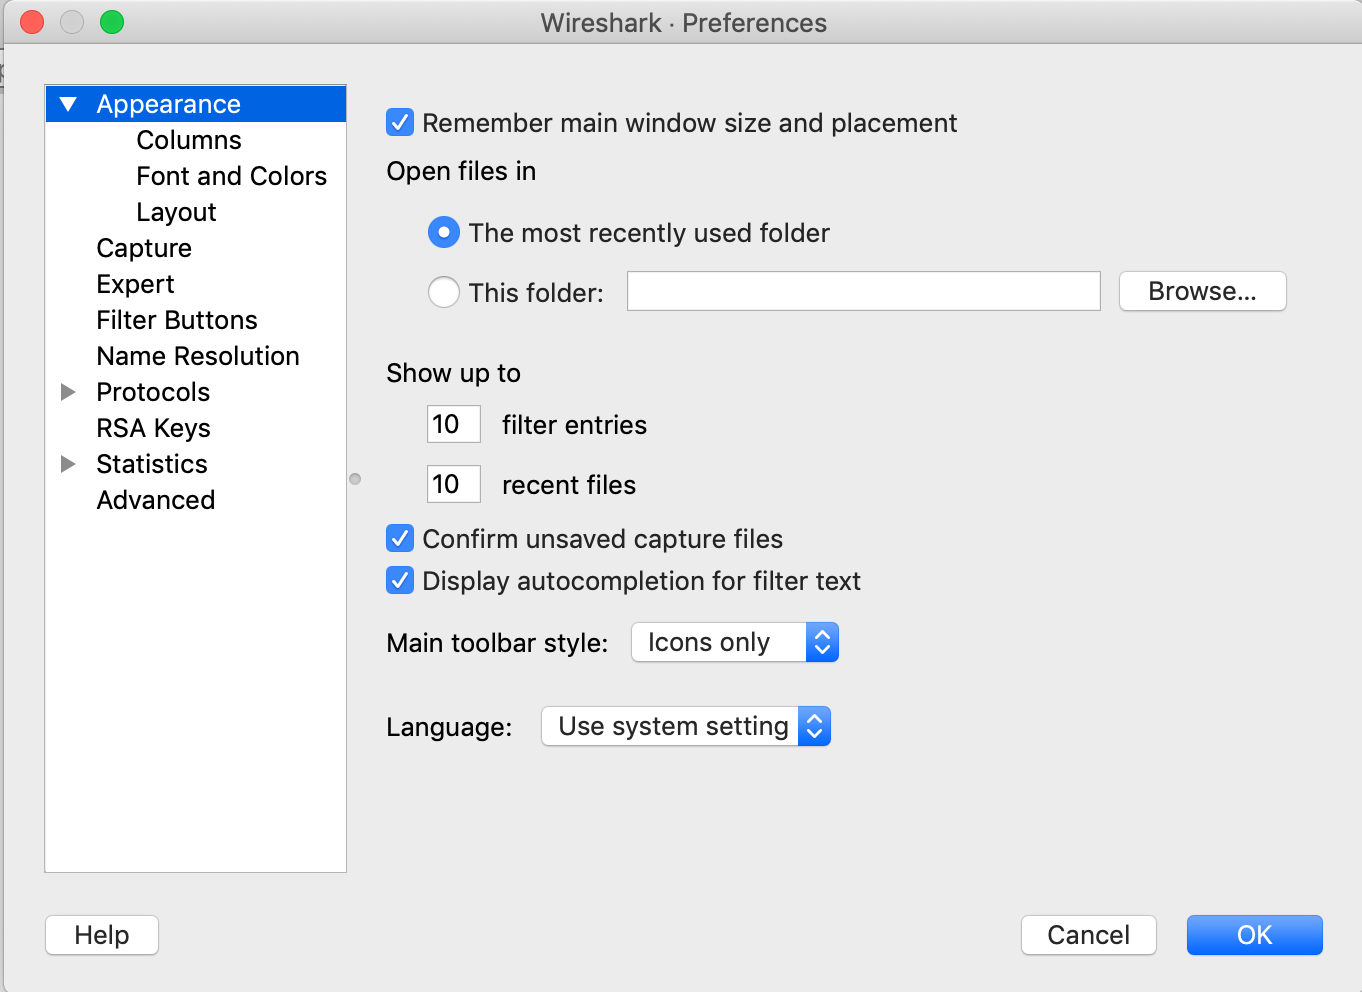Open the Main toolbar style dropdown

pyautogui.click(x=735, y=642)
